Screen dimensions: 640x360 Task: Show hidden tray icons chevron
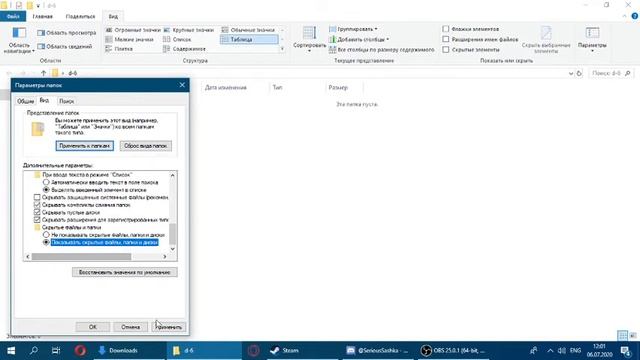tap(550, 351)
